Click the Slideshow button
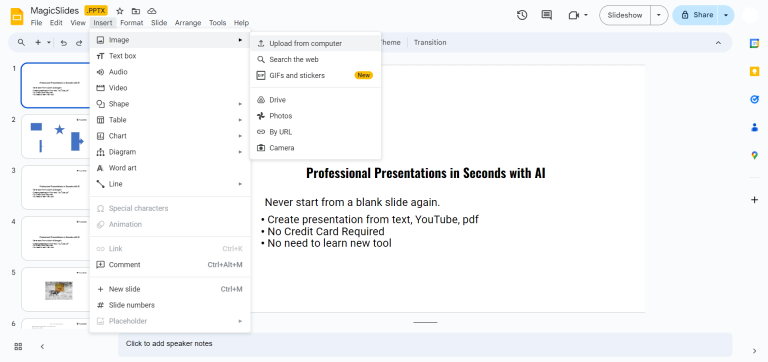The image size is (768, 362). (x=625, y=15)
